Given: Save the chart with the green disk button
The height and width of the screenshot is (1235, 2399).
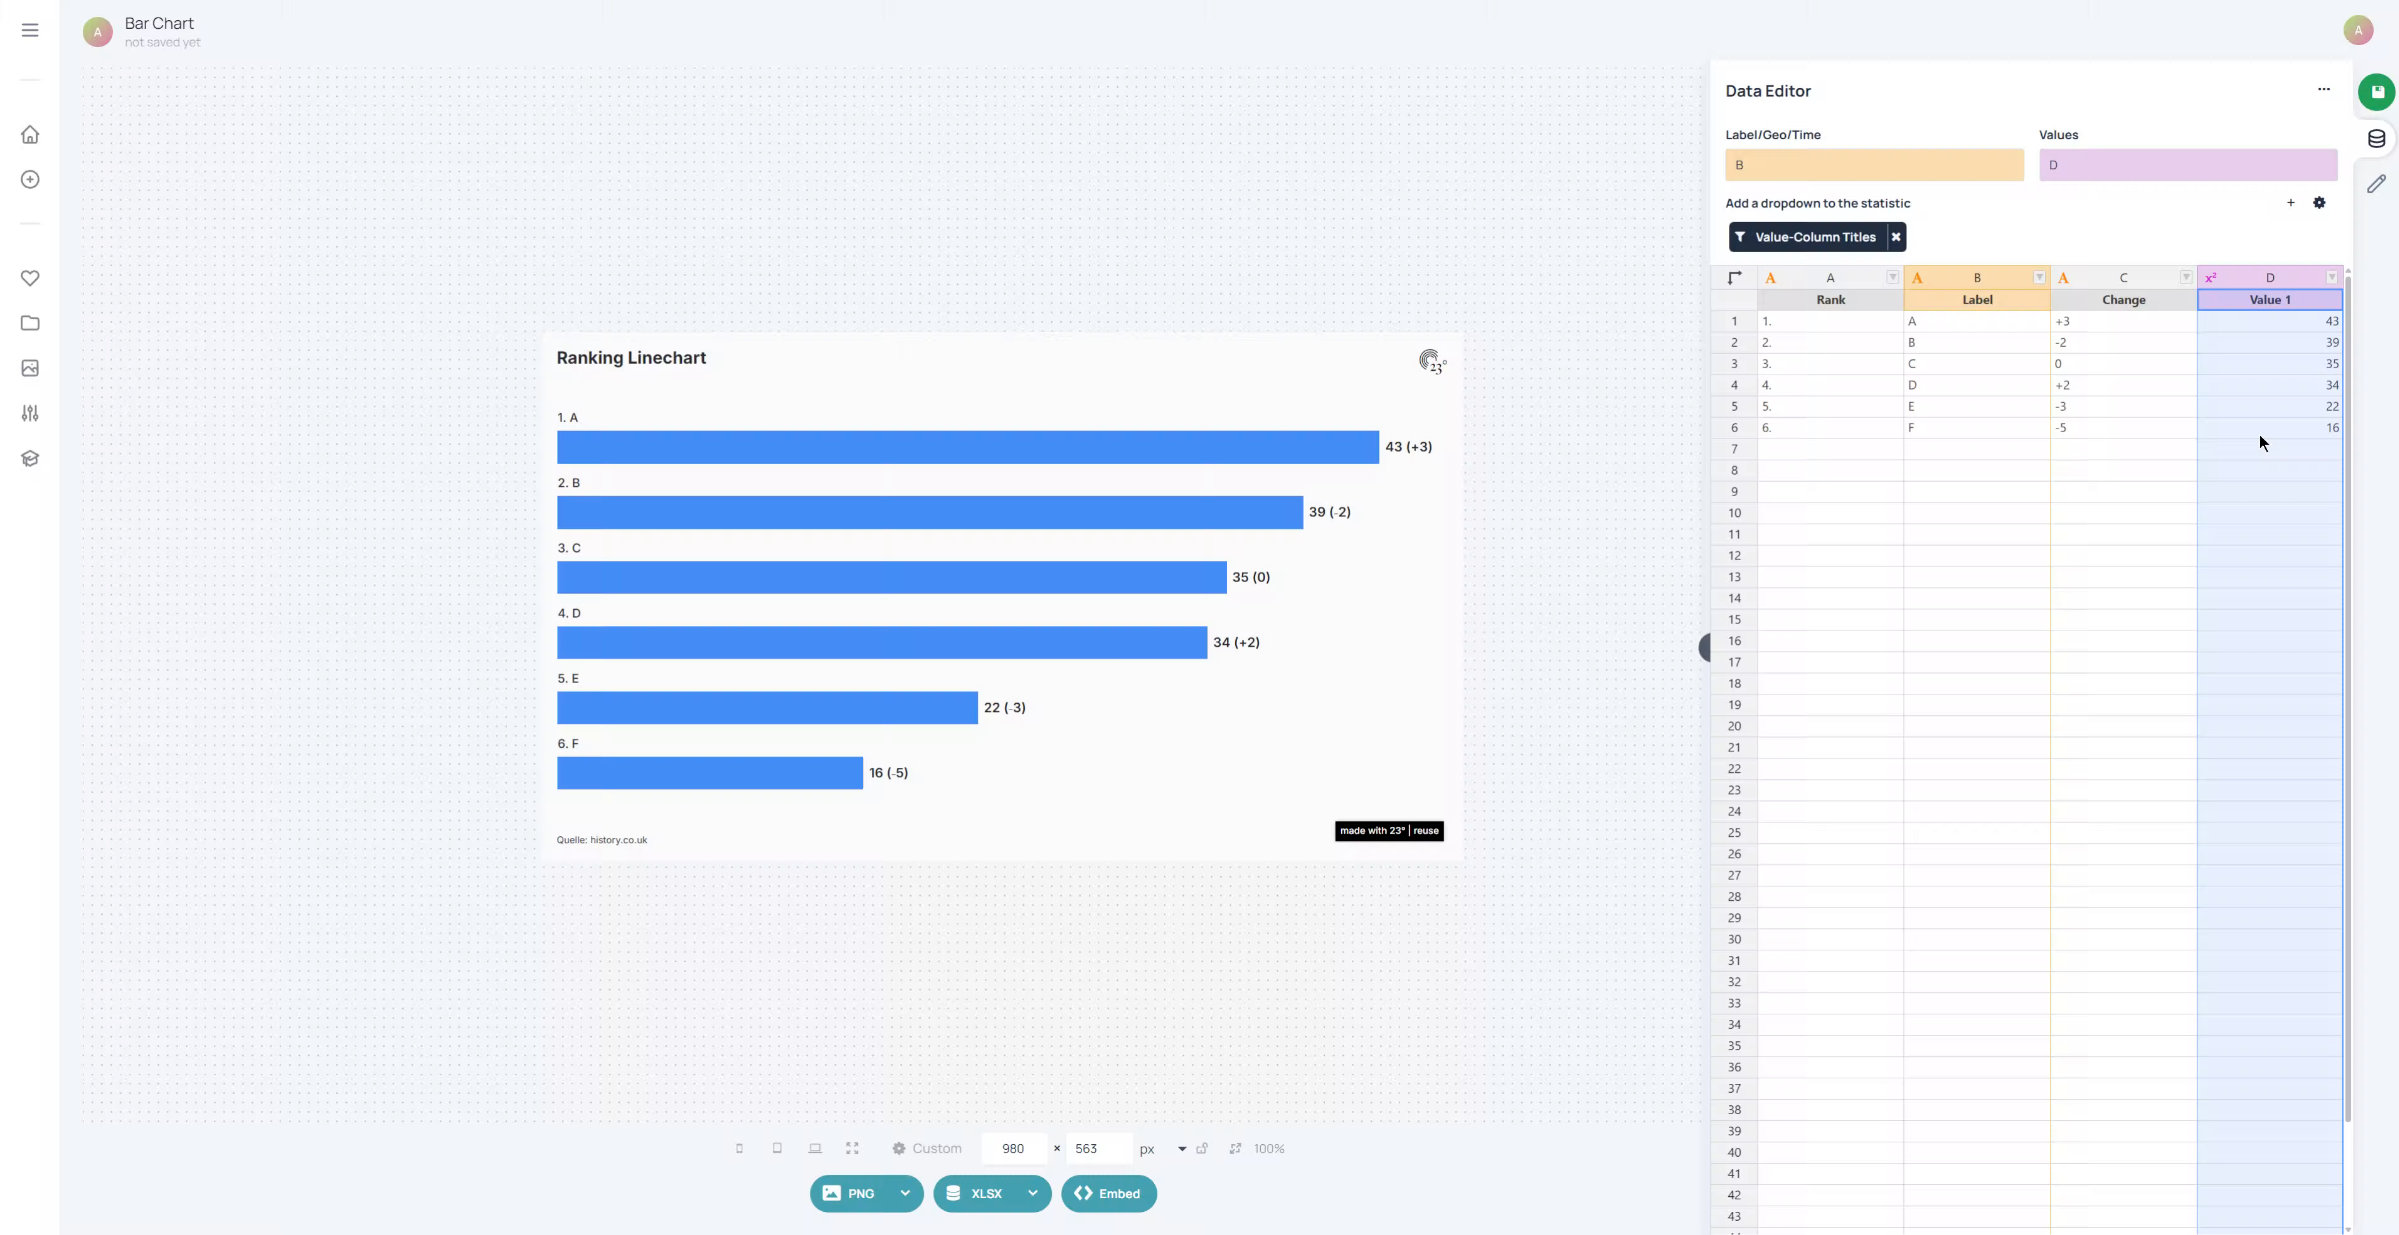Looking at the screenshot, I should pyautogui.click(x=2376, y=92).
